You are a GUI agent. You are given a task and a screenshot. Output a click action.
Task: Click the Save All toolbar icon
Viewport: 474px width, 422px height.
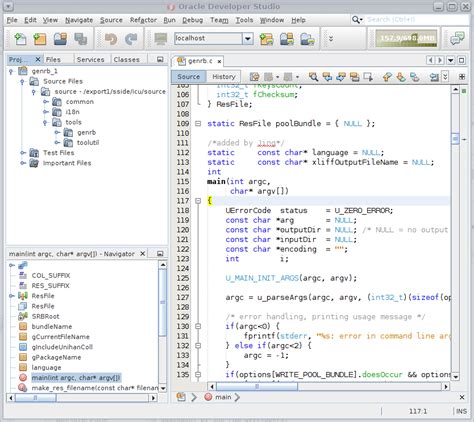(x=80, y=39)
